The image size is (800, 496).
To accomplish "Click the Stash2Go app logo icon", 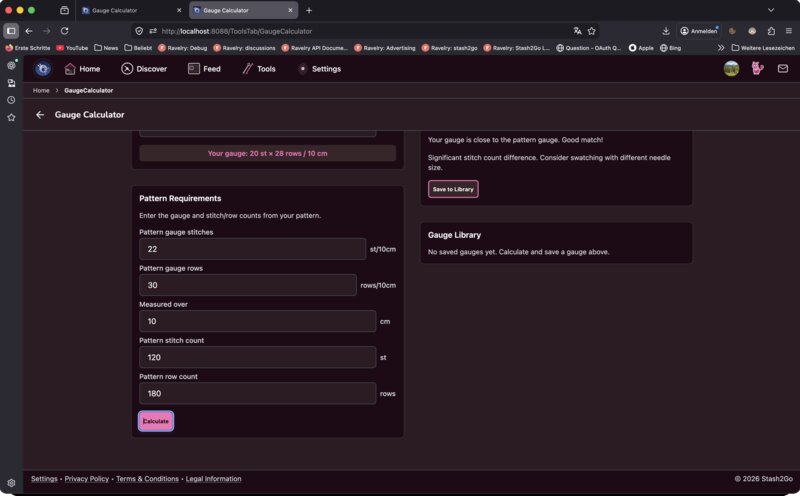I will tap(43, 69).
